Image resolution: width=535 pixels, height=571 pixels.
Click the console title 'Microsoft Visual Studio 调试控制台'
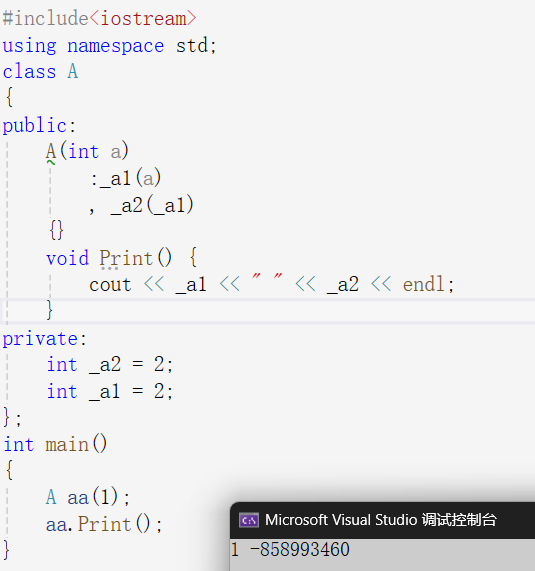pyautogui.click(x=381, y=520)
